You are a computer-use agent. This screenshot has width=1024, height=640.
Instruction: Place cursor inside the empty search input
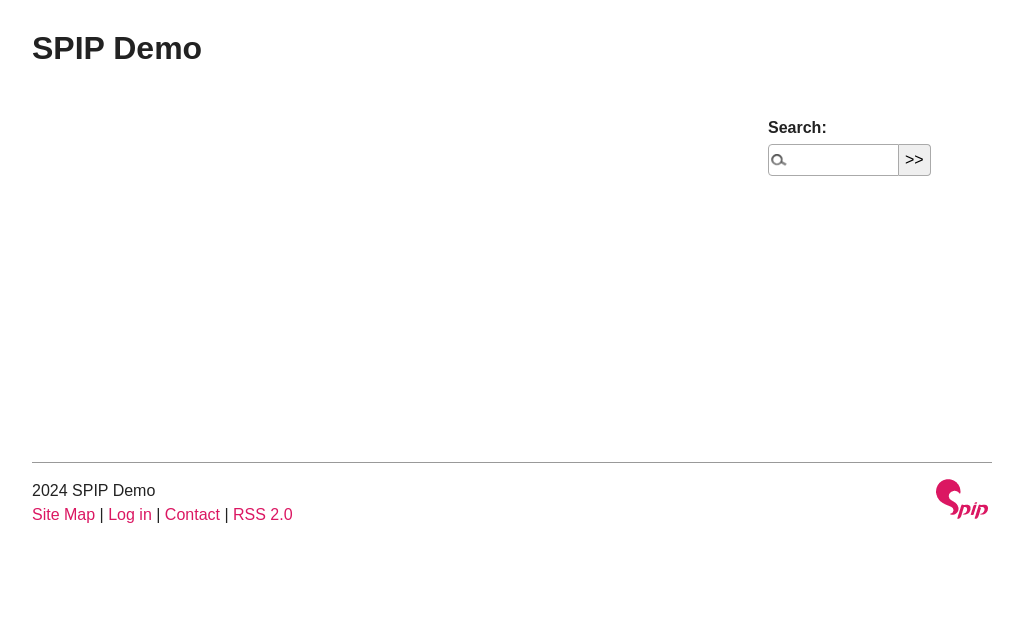point(842,160)
